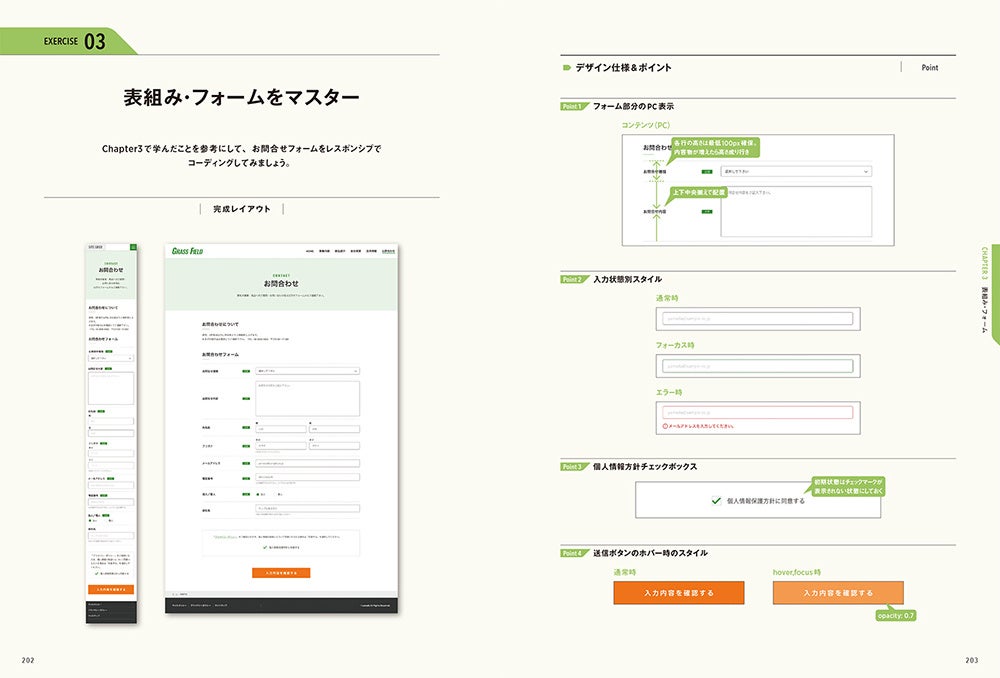Click the orange submit button in the mobile mockup
This screenshot has height=678, width=1000.
[111, 589]
